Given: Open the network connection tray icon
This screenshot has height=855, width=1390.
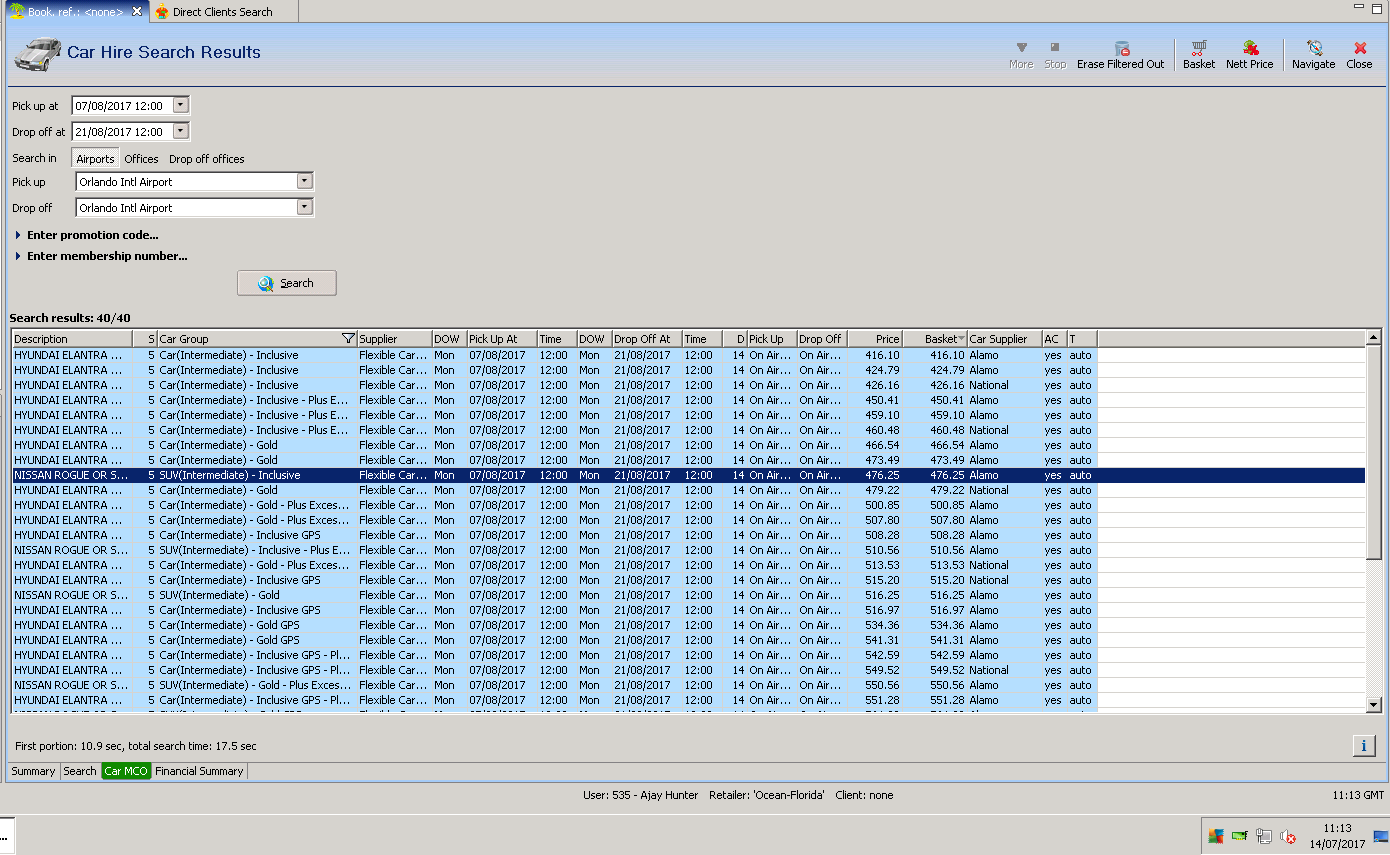Looking at the screenshot, I should (x=1264, y=836).
